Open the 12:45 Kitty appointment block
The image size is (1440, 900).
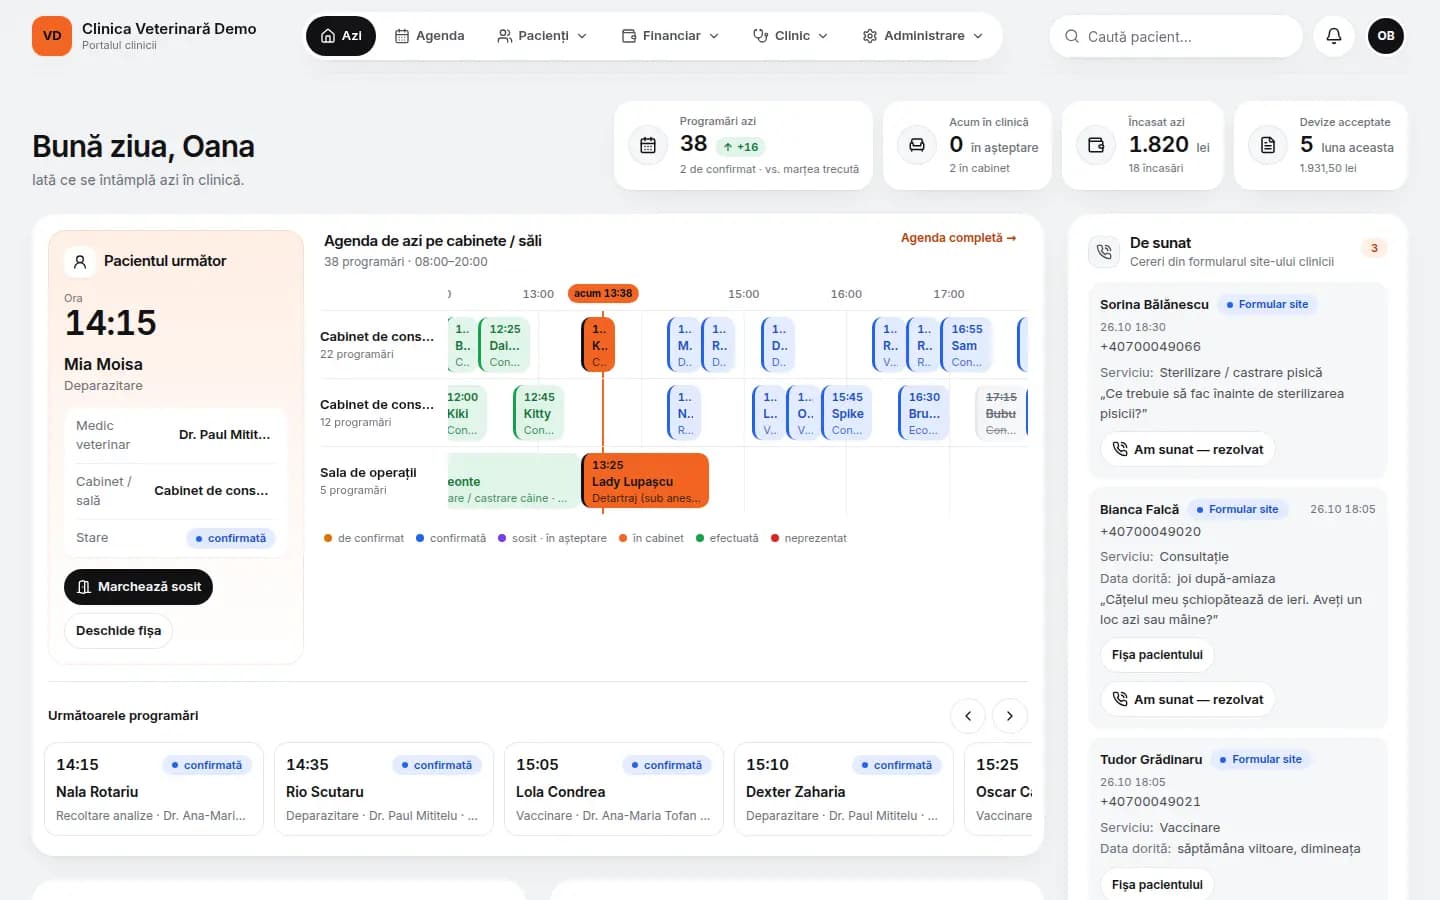pos(539,413)
